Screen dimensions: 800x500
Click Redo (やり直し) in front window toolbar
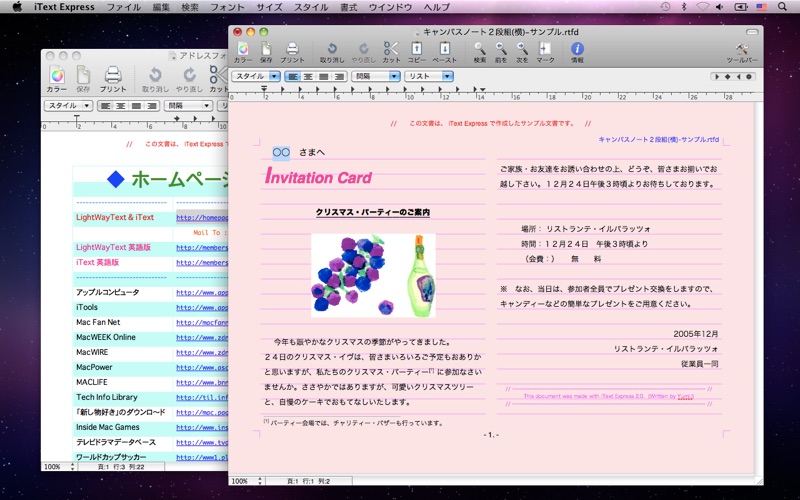pyautogui.click(x=364, y=52)
